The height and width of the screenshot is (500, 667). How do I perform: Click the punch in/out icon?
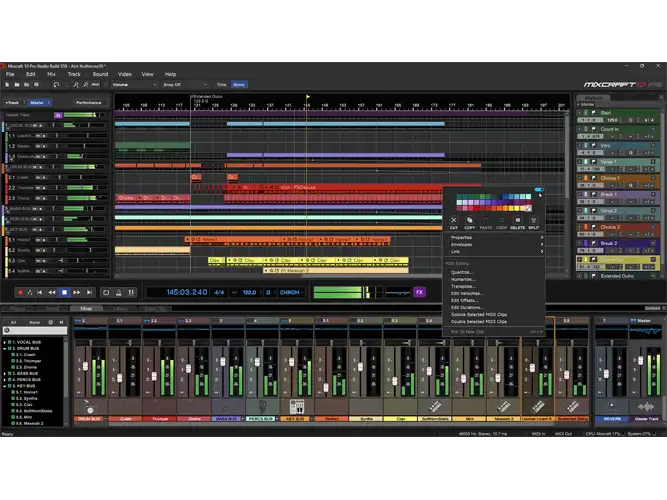coord(131,292)
